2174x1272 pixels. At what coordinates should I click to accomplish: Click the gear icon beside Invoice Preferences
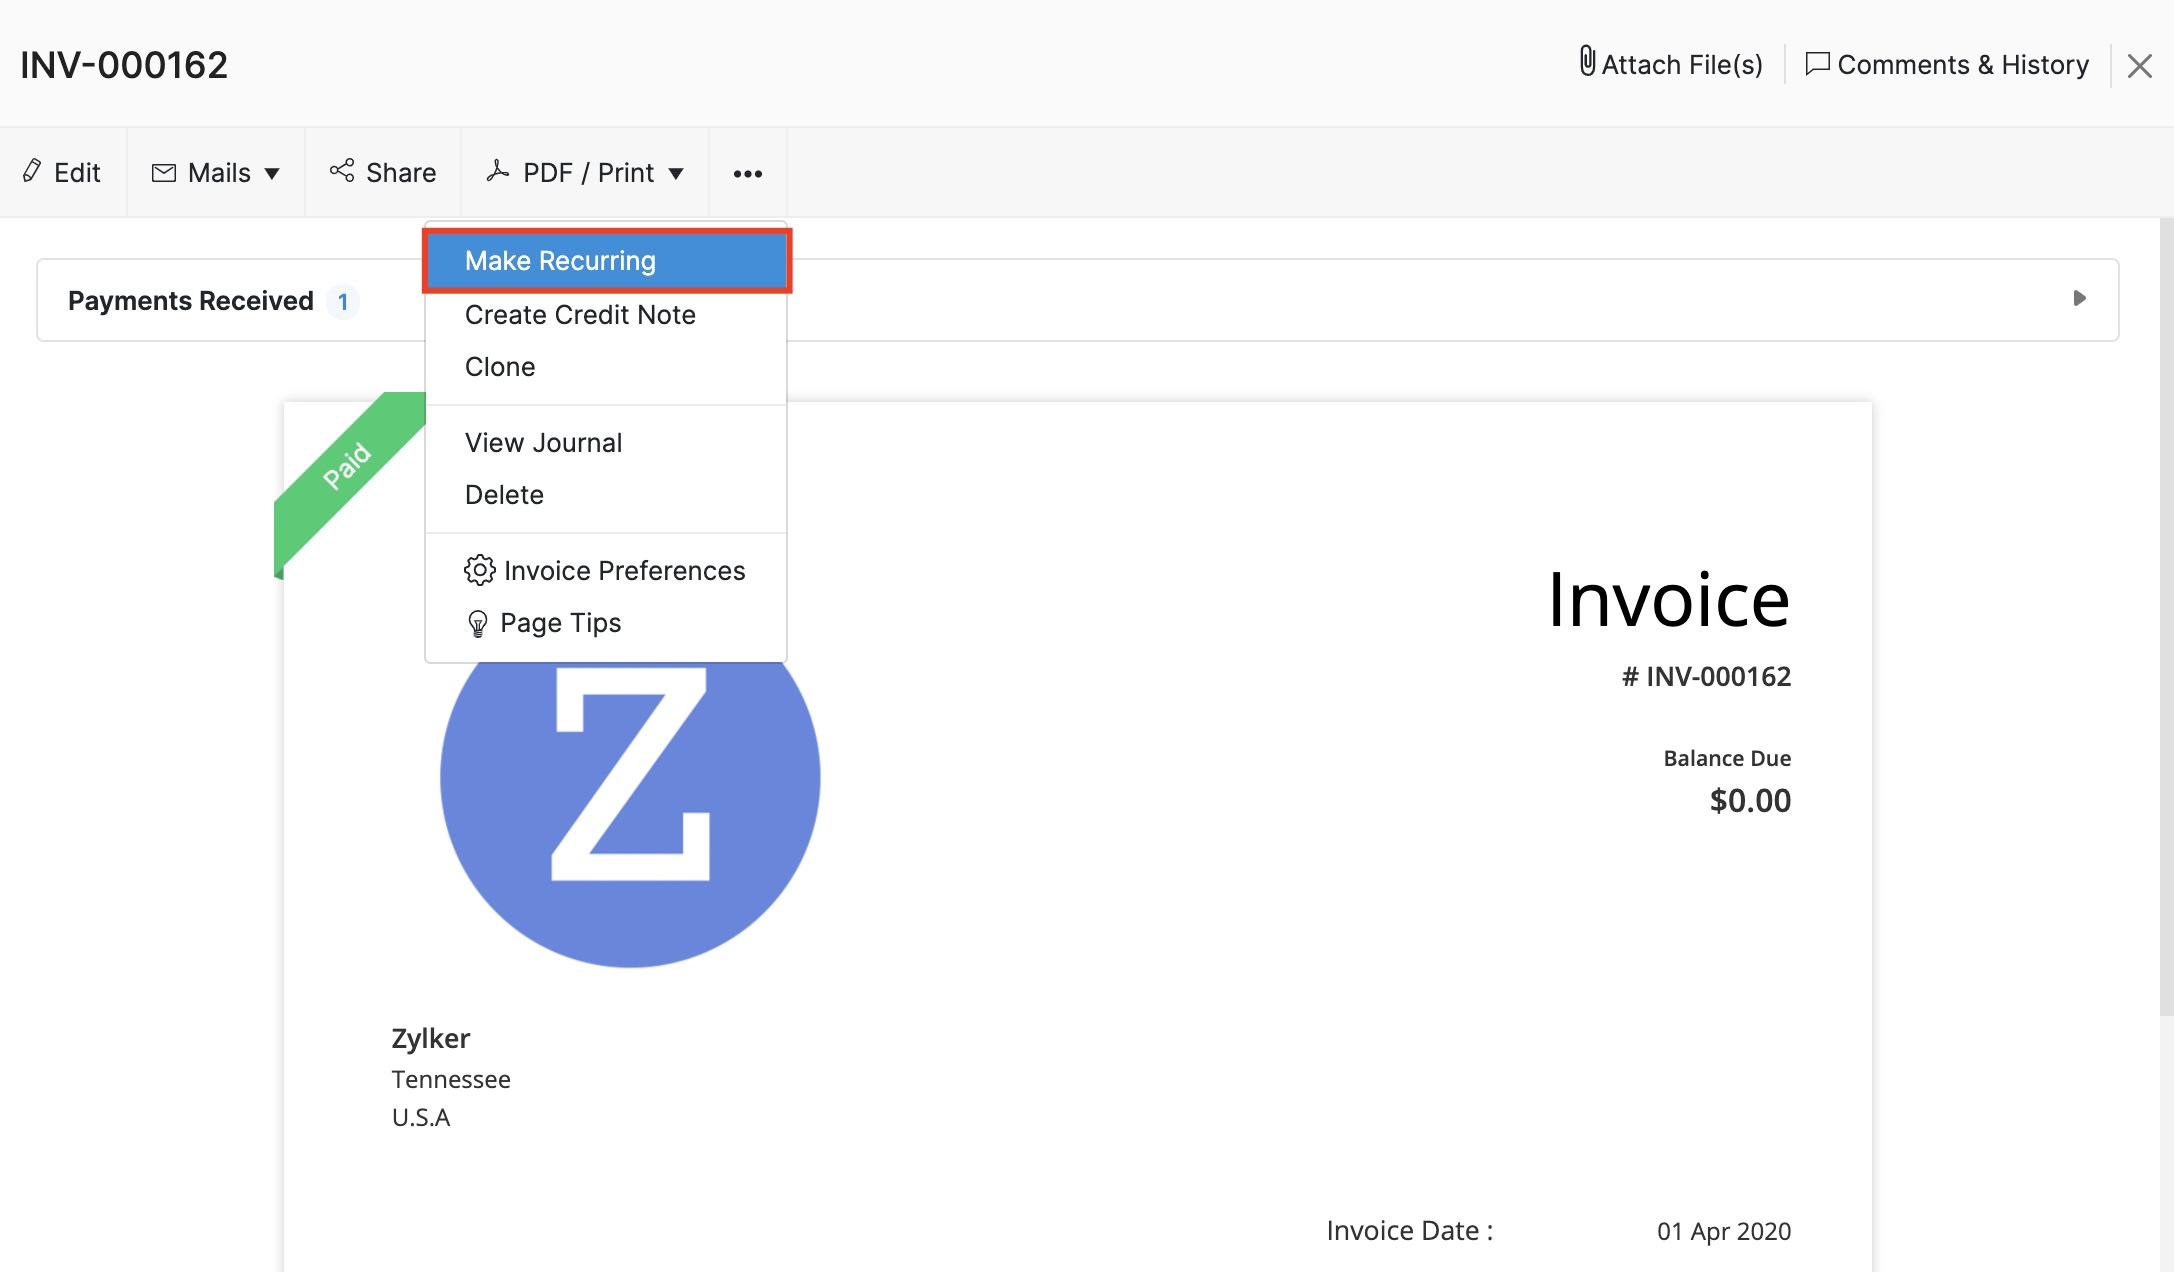(480, 570)
